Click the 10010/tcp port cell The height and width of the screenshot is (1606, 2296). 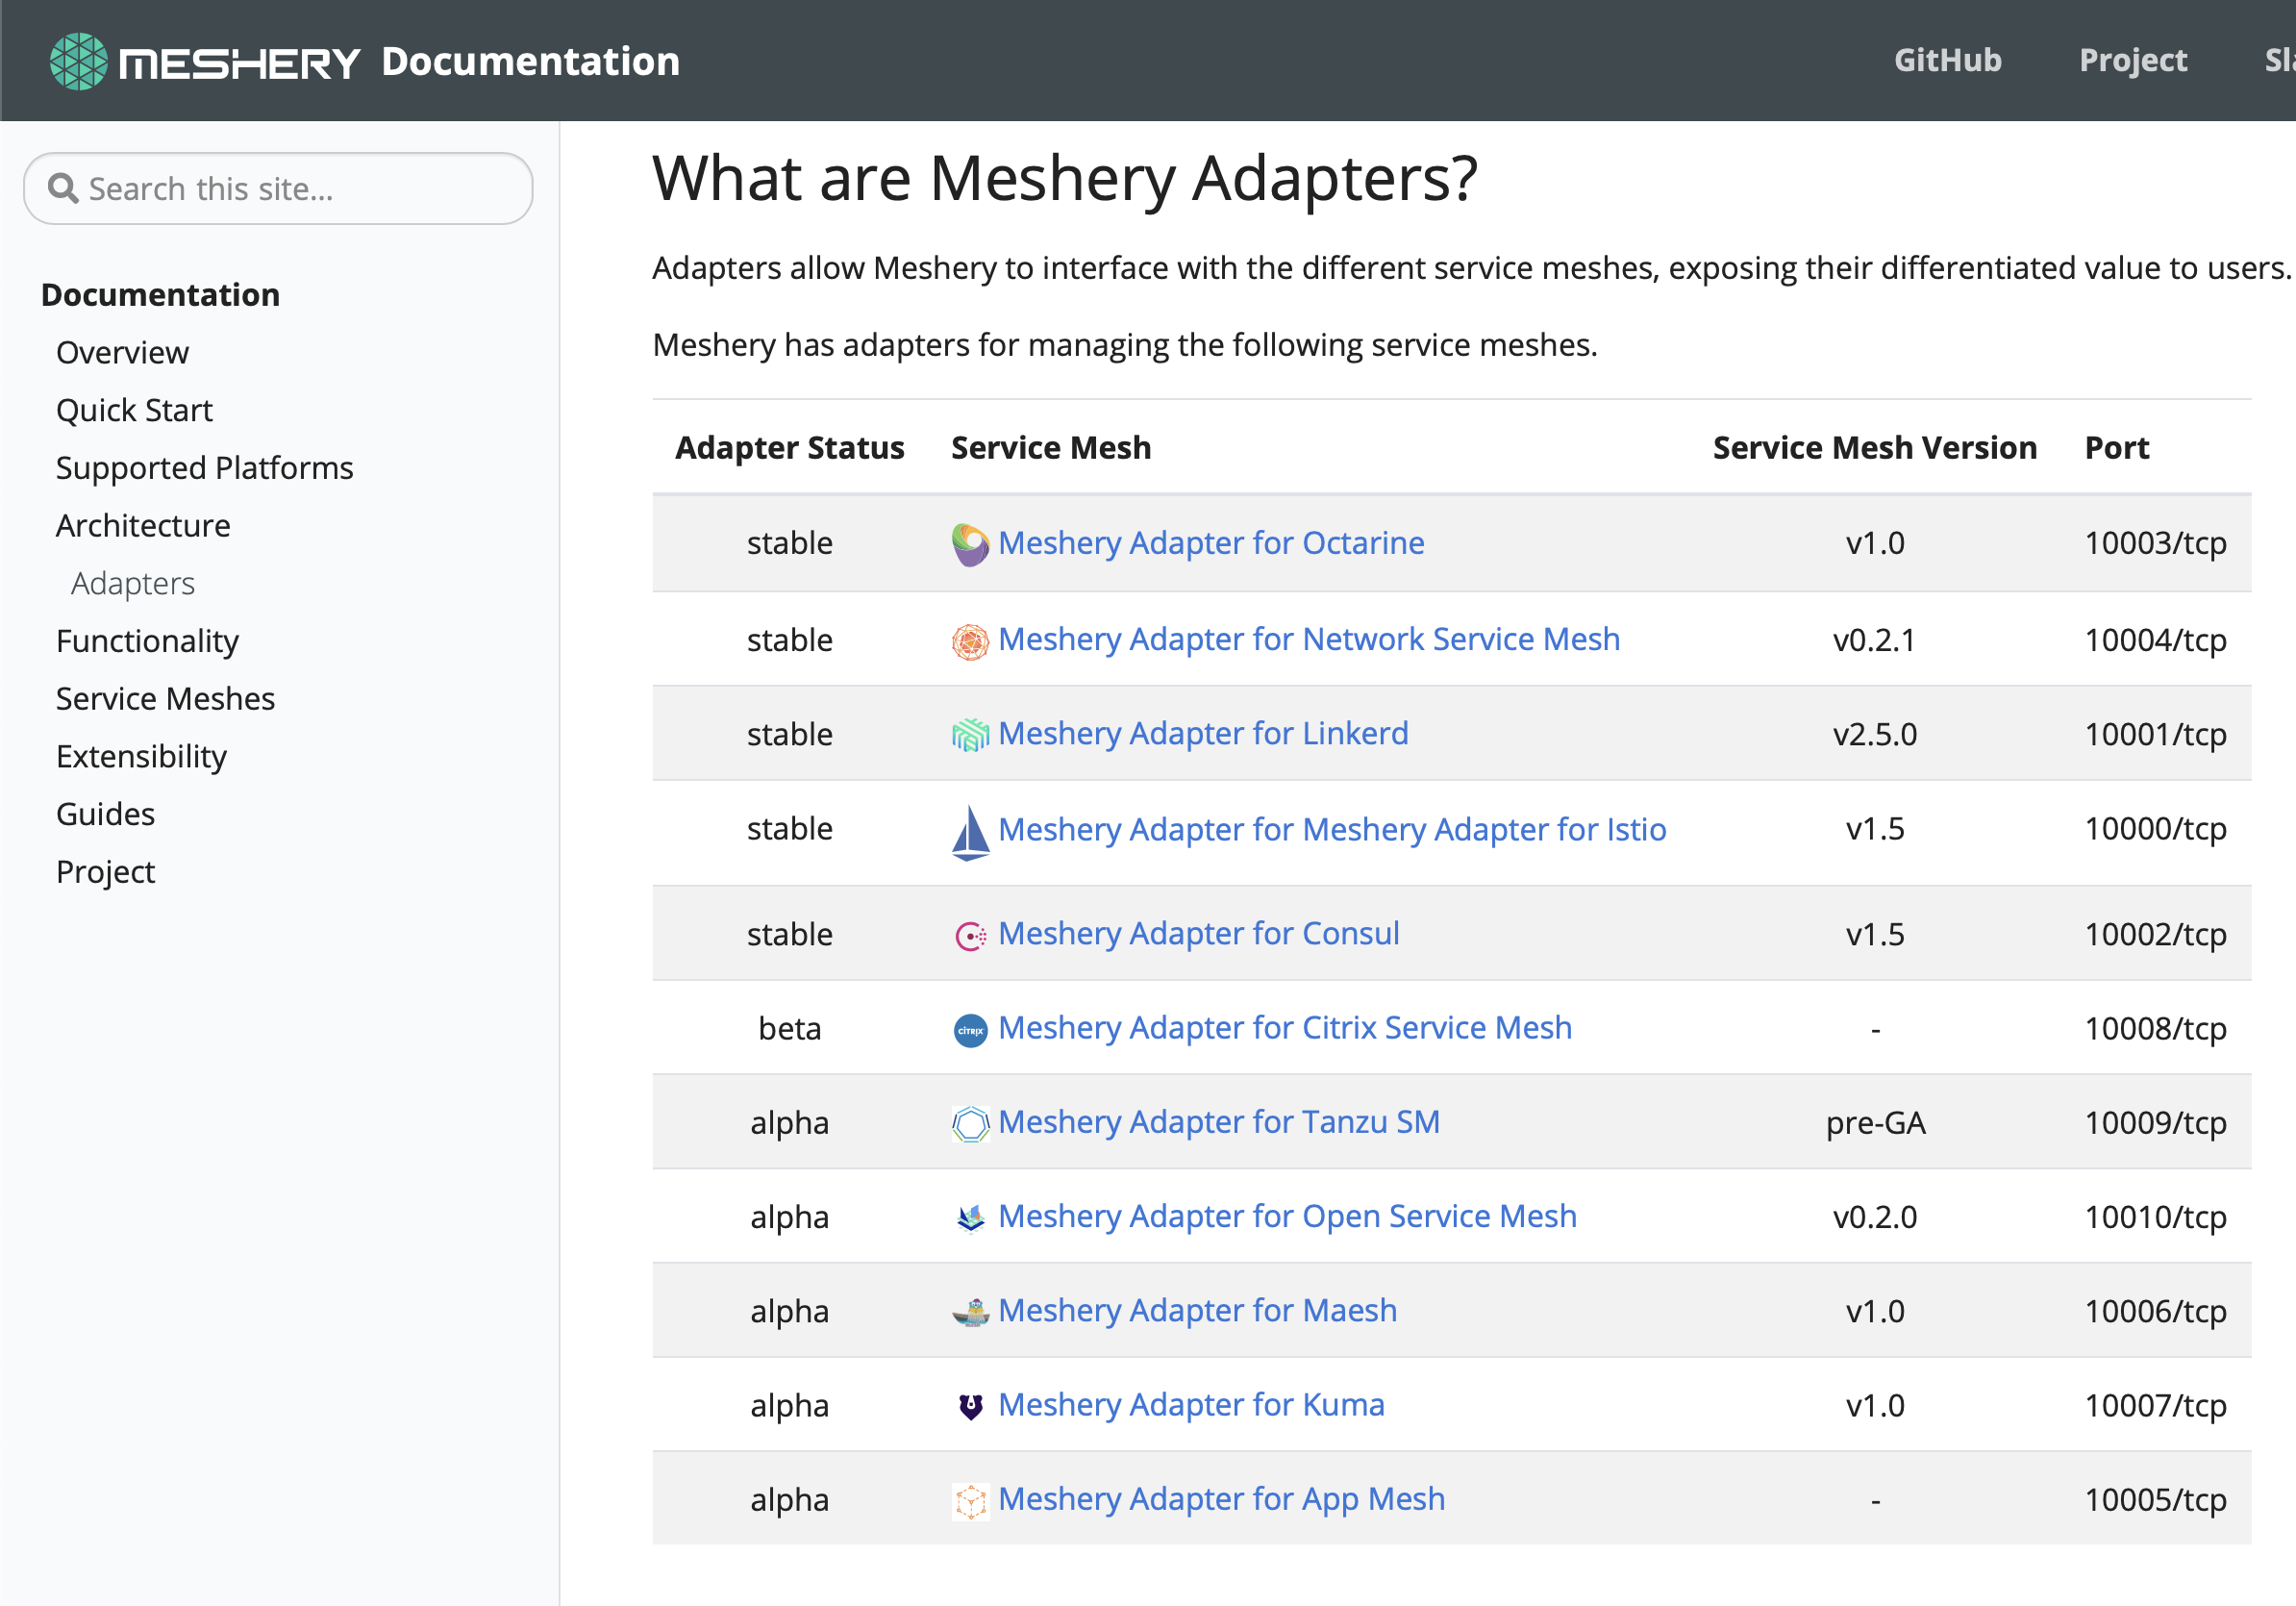click(x=2155, y=1217)
